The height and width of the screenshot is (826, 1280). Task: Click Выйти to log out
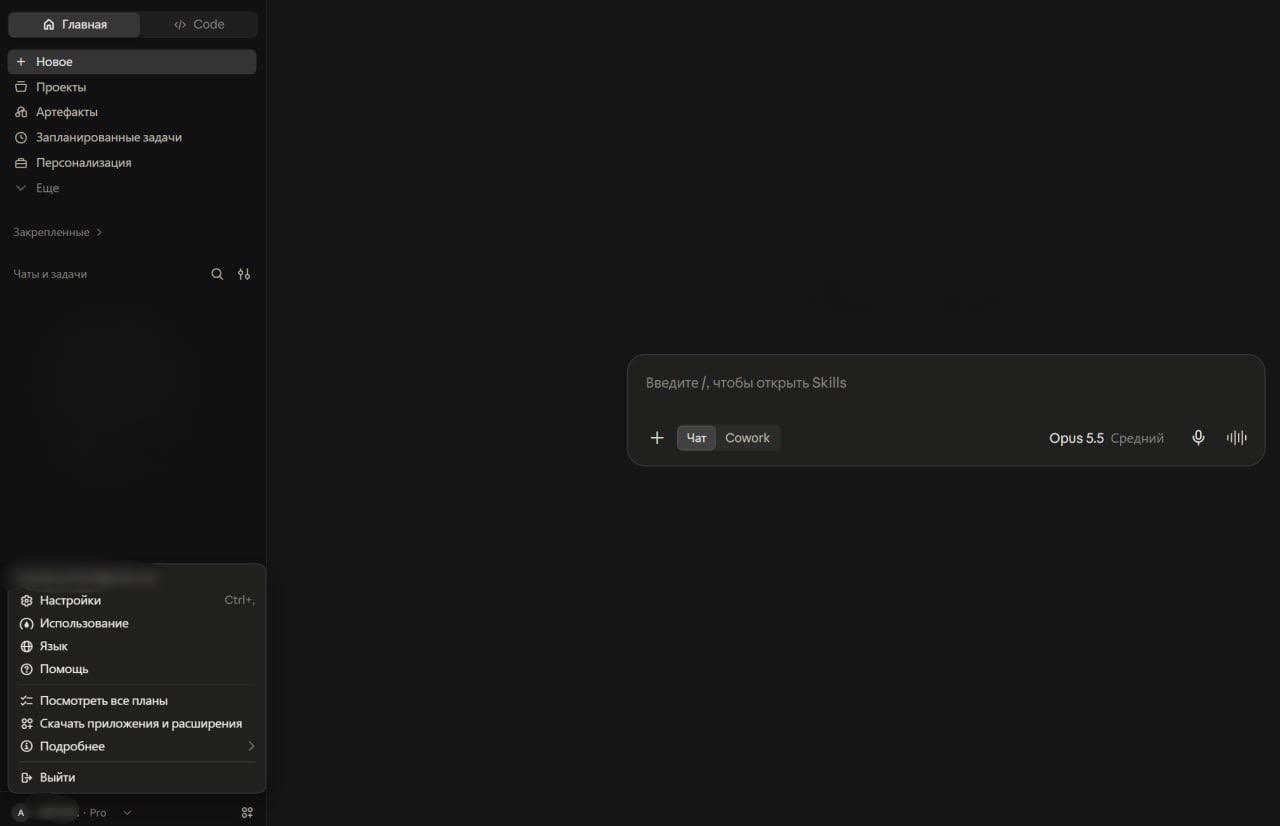[x=137, y=777]
